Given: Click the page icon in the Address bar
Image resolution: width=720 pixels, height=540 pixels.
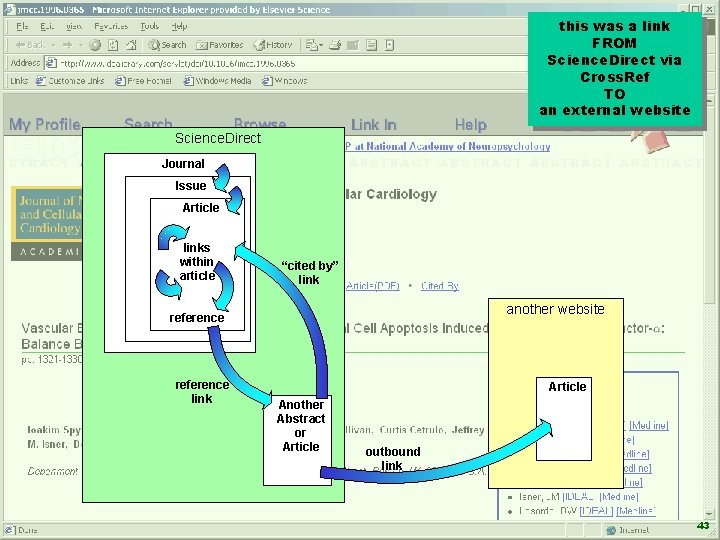Looking at the screenshot, I should coord(51,63).
